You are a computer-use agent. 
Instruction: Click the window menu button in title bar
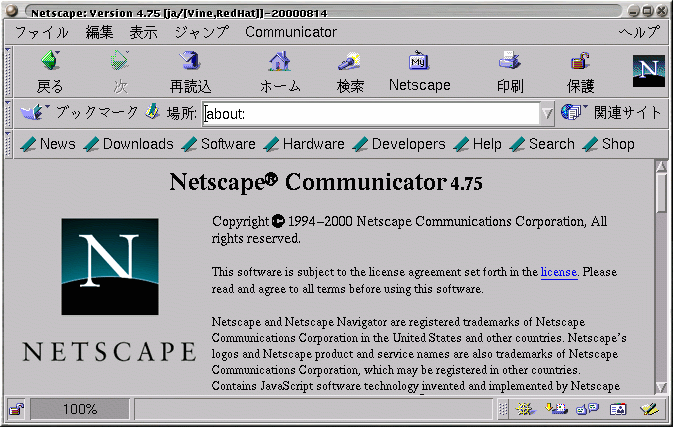coord(12,11)
